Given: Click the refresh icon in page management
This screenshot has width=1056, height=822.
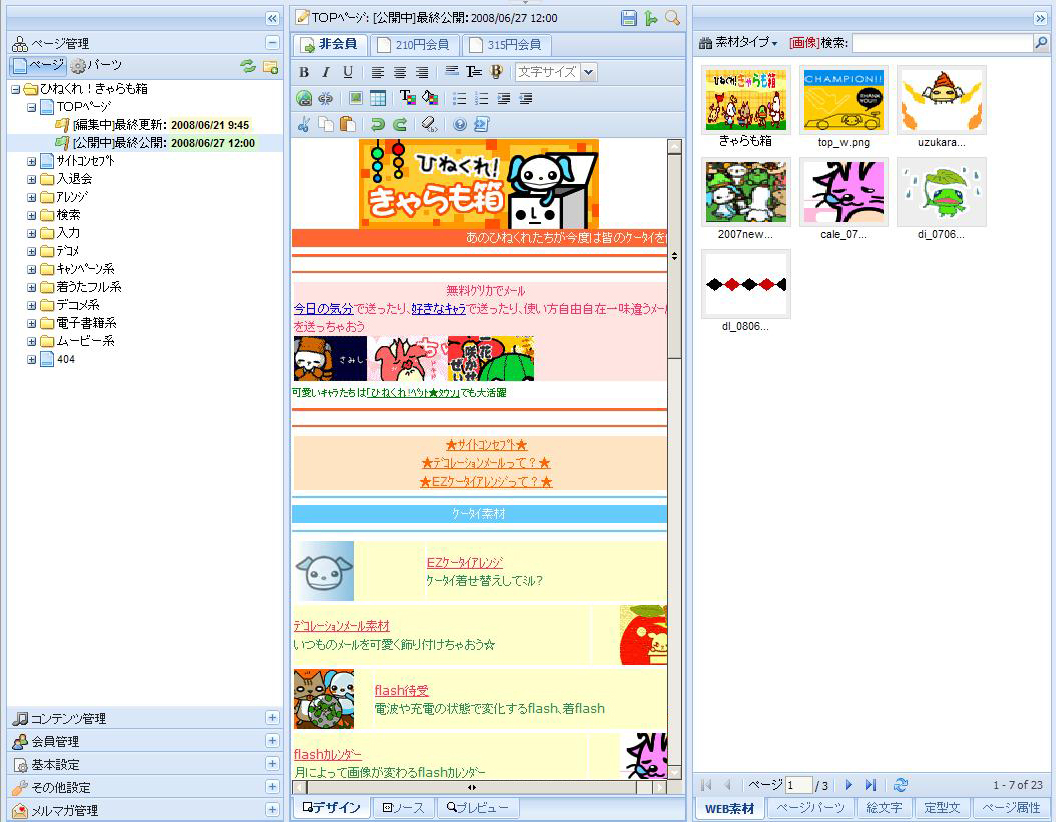Looking at the screenshot, I should point(247,66).
